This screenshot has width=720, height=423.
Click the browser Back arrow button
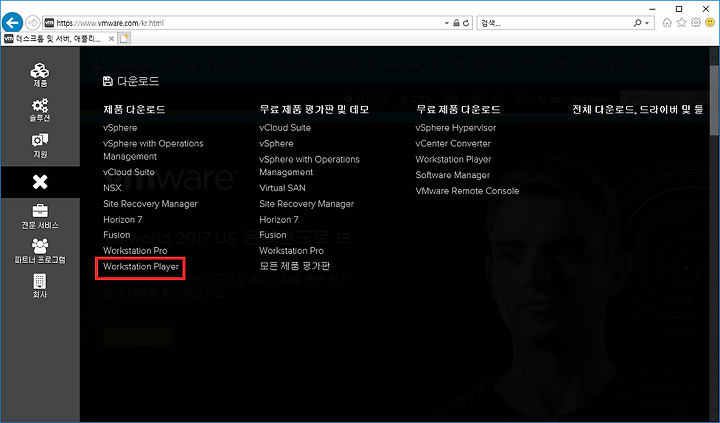(12, 23)
